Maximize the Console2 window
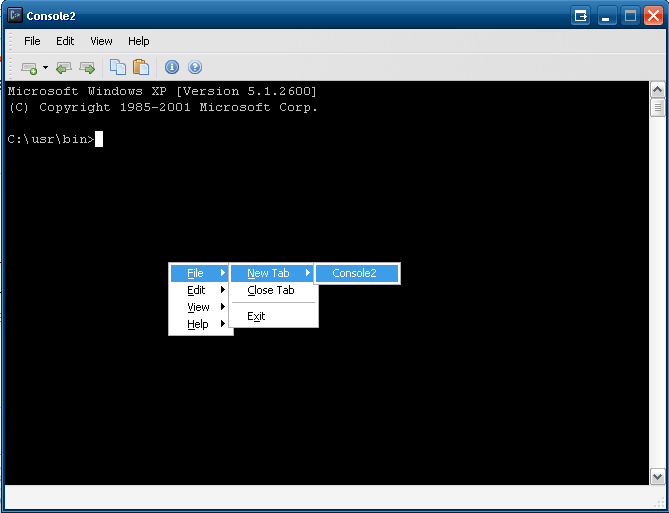The width and height of the screenshot is (669, 513). coord(630,16)
